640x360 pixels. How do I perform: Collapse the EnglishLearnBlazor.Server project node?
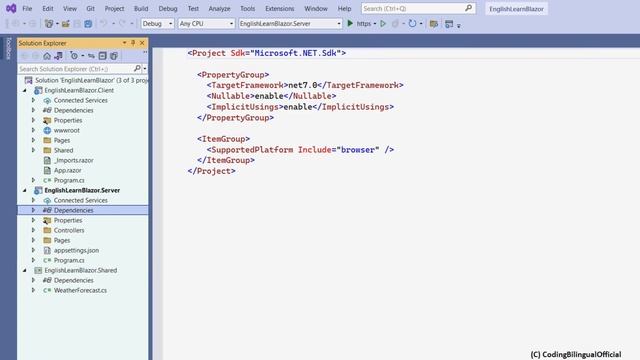click(x=24, y=190)
